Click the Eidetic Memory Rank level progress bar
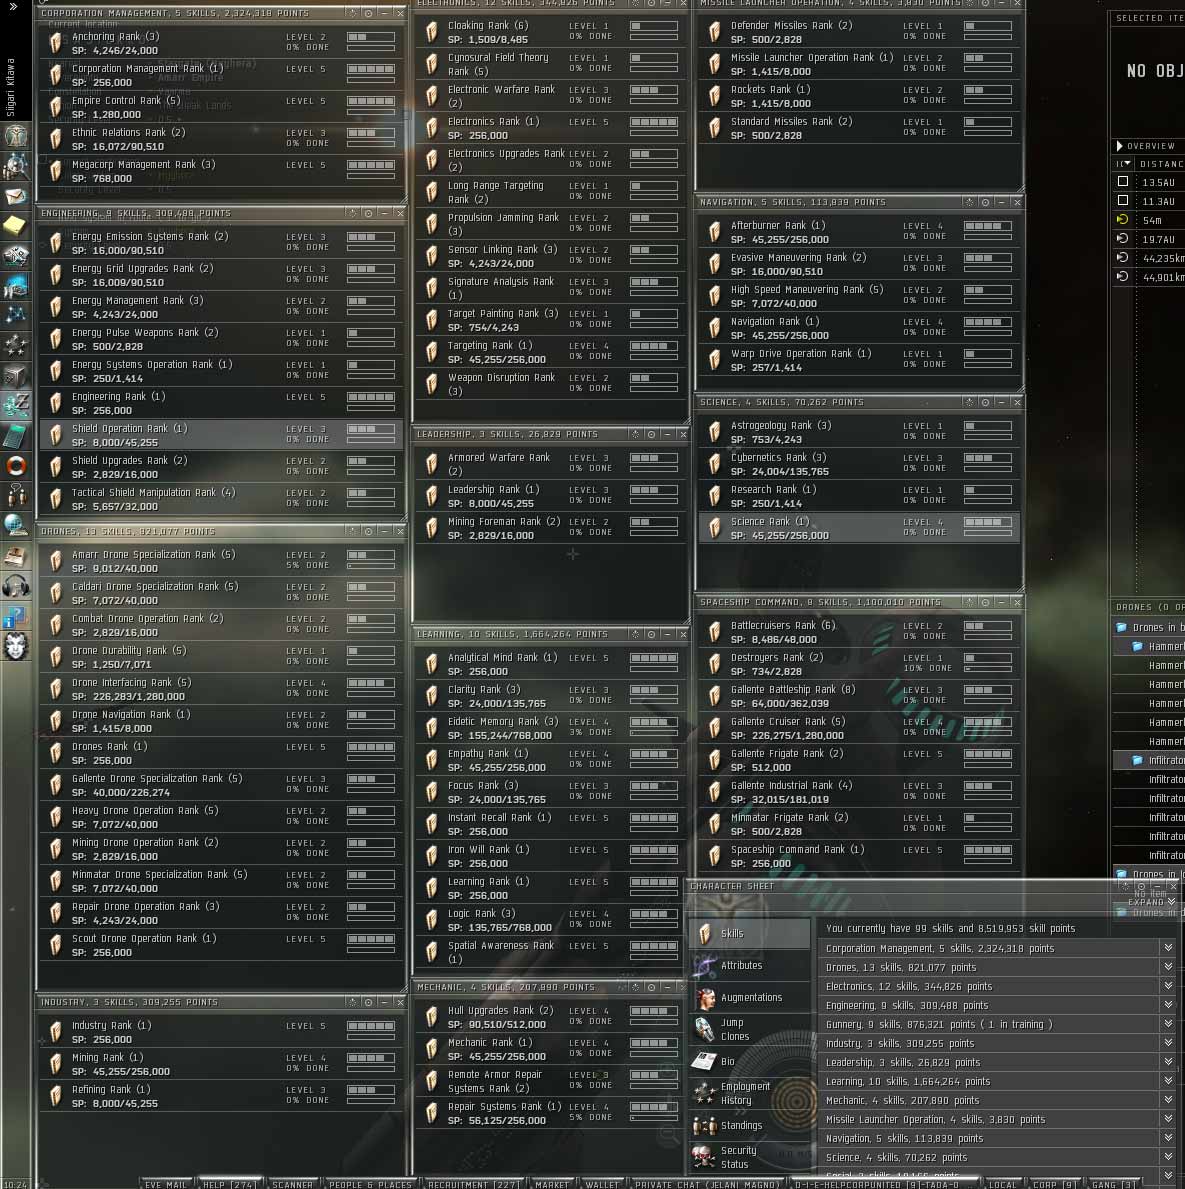1185x1189 pixels. (x=654, y=722)
